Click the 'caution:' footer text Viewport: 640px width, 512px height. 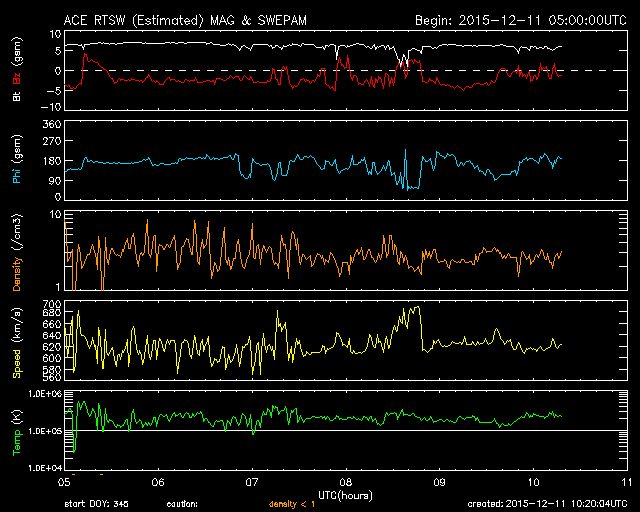[x=182, y=504]
